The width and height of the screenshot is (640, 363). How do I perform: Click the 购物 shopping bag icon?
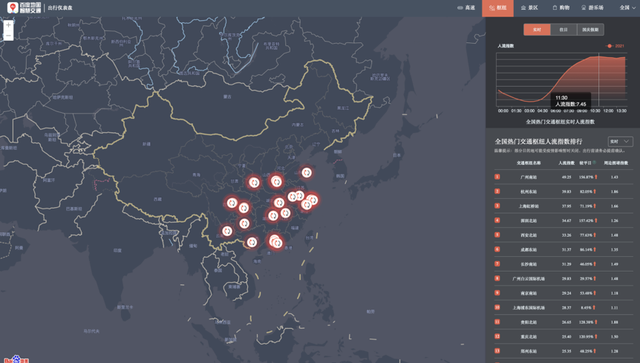555,8
